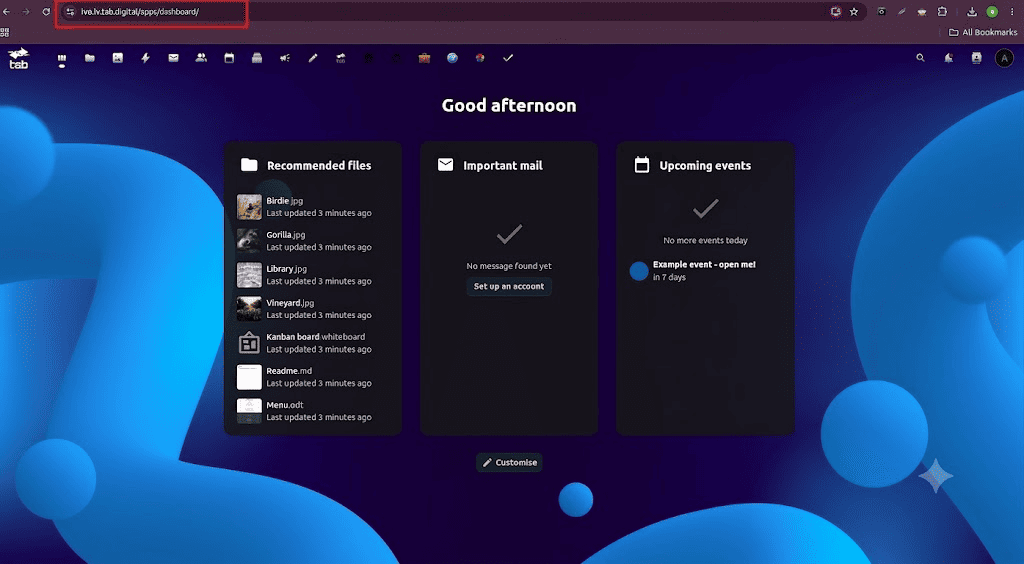Image resolution: width=1024 pixels, height=564 pixels.
Task: Click the Customise button
Action: tap(509, 462)
